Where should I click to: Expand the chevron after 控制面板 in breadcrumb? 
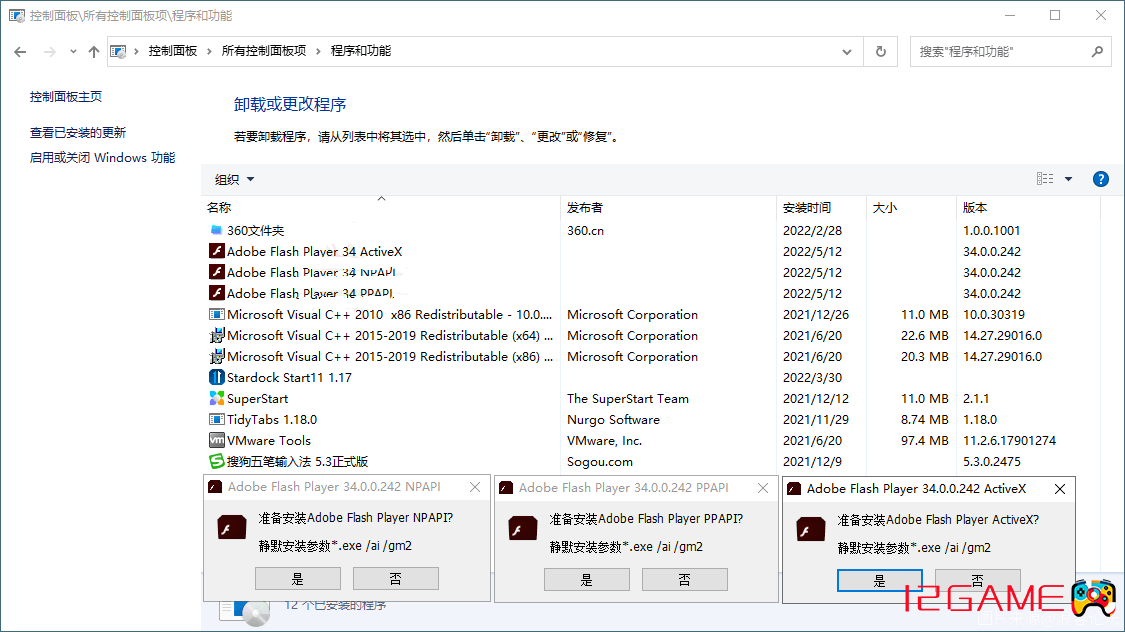pyautogui.click(x=209, y=52)
